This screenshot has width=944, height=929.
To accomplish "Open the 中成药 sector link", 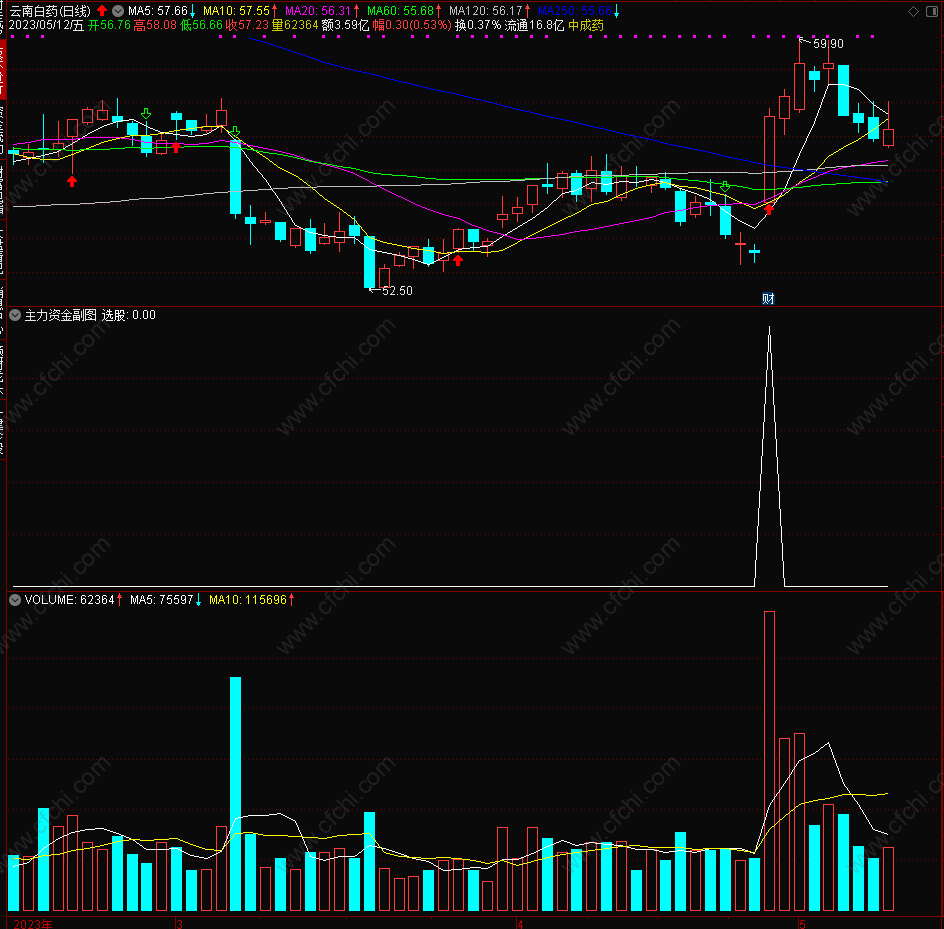I will click(x=586, y=25).
